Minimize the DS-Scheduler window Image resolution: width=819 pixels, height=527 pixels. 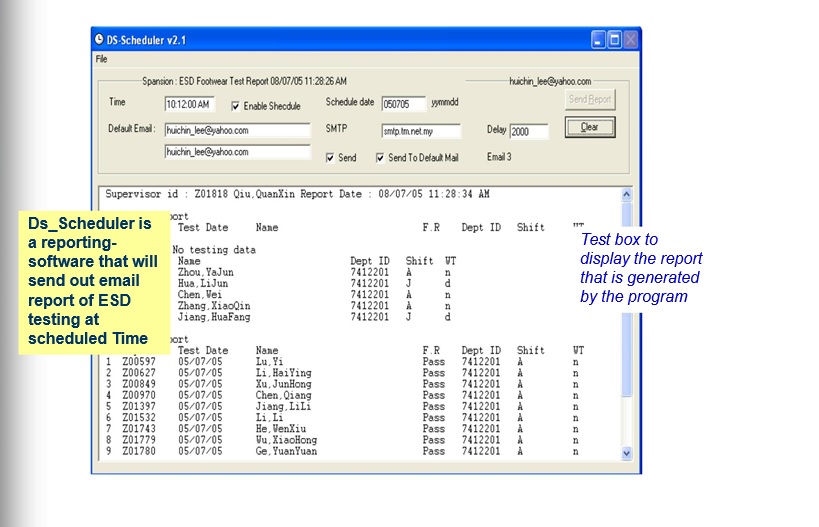pyautogui.click(x=598, y=40)
